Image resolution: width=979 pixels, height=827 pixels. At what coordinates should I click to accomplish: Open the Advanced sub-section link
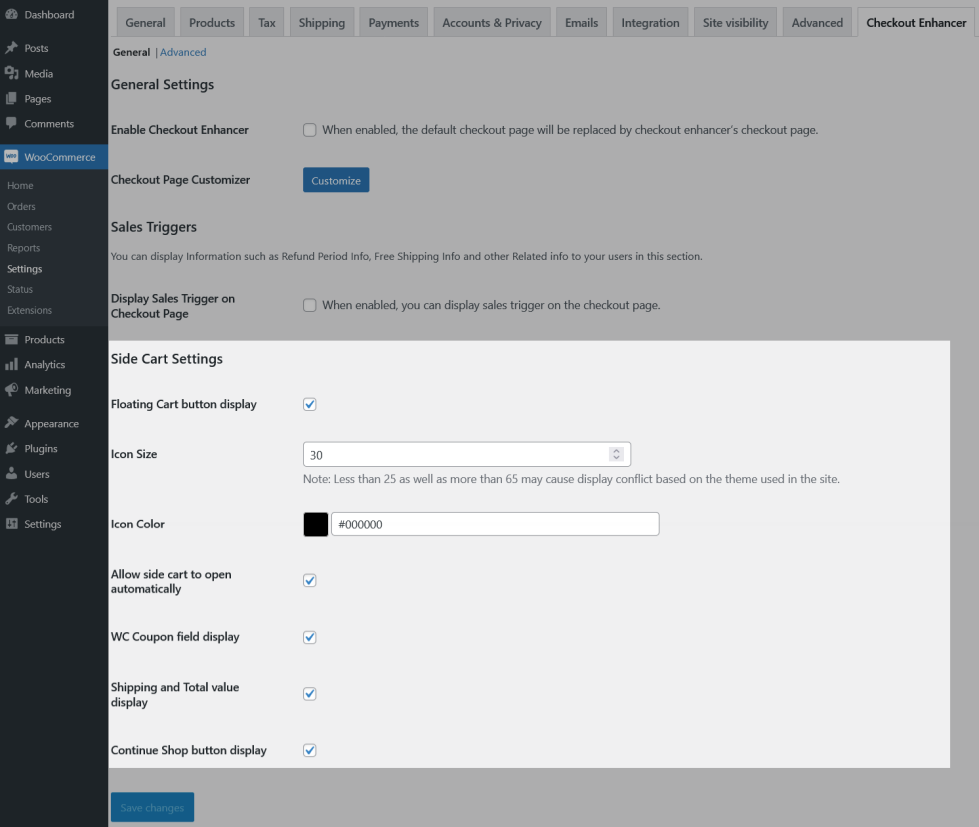183,52
